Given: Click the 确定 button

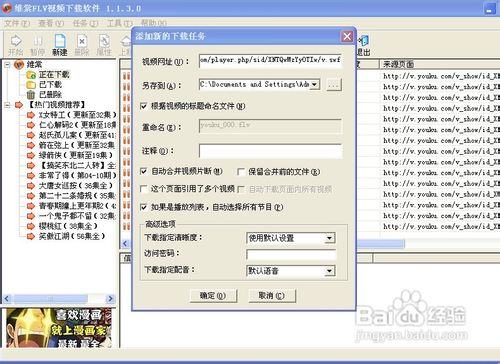Looking at the screenshot, I should pyautogui.click(x=213, y=296).
